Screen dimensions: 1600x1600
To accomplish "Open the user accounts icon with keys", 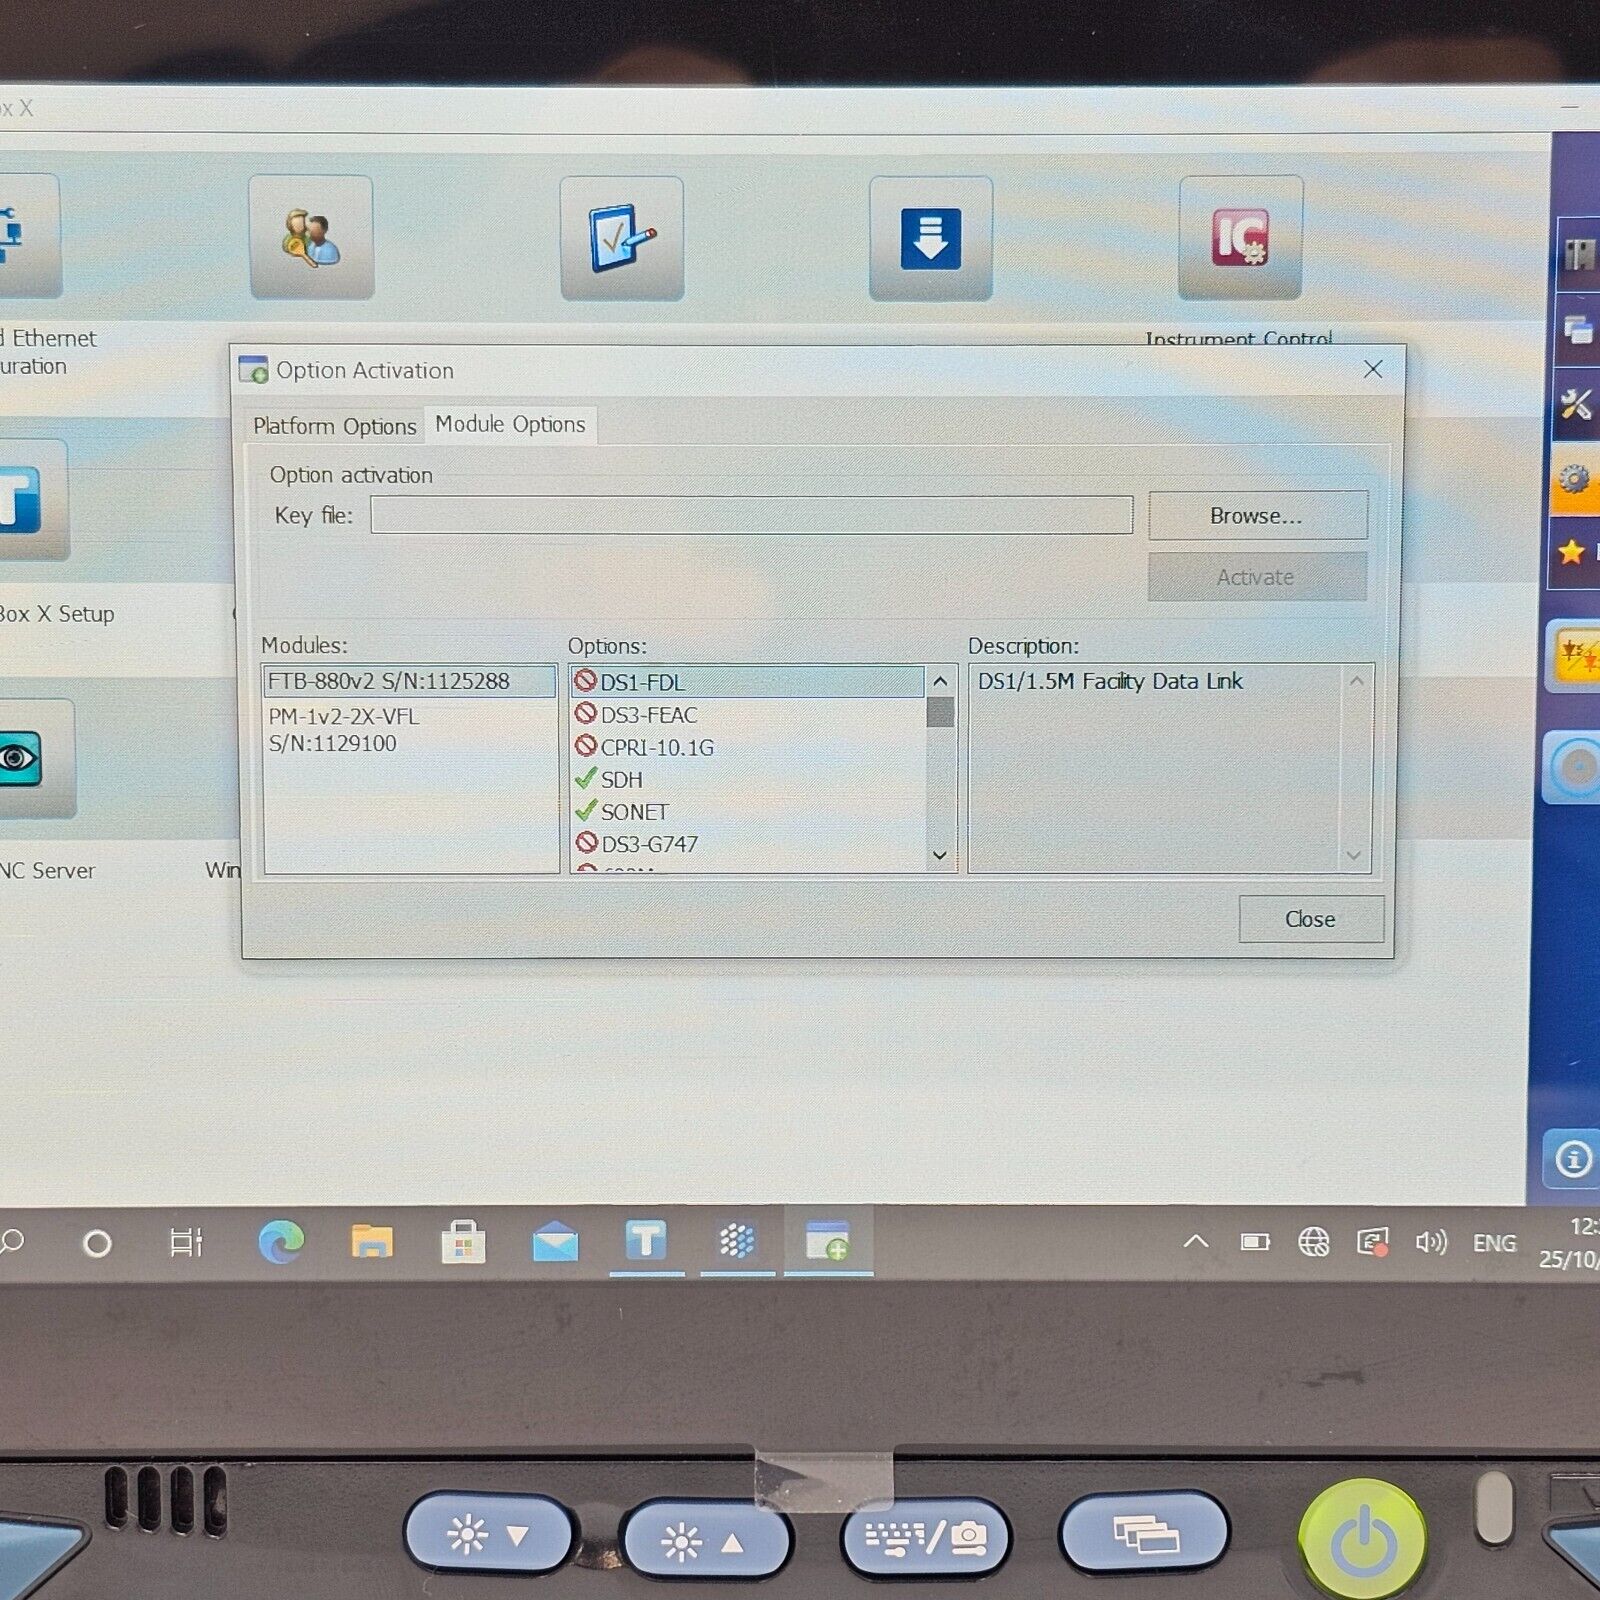I will 311,237.
